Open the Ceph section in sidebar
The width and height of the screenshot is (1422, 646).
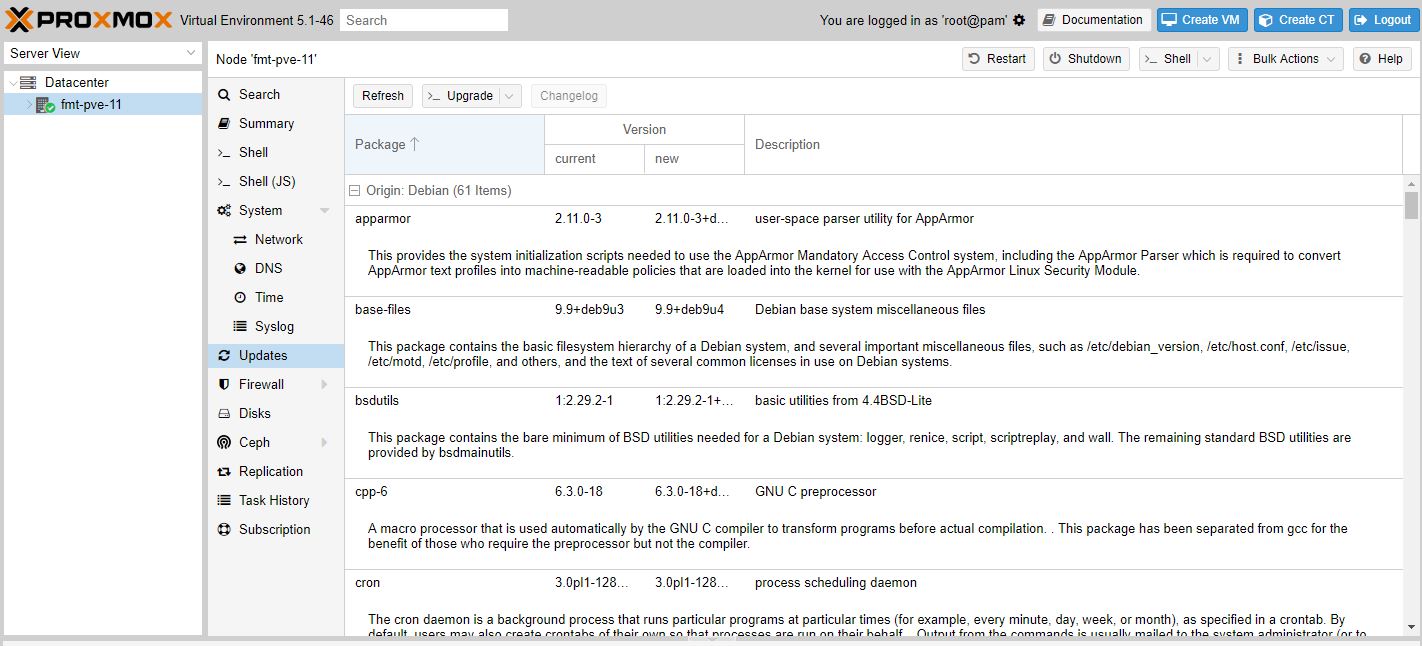coord(254,442)
